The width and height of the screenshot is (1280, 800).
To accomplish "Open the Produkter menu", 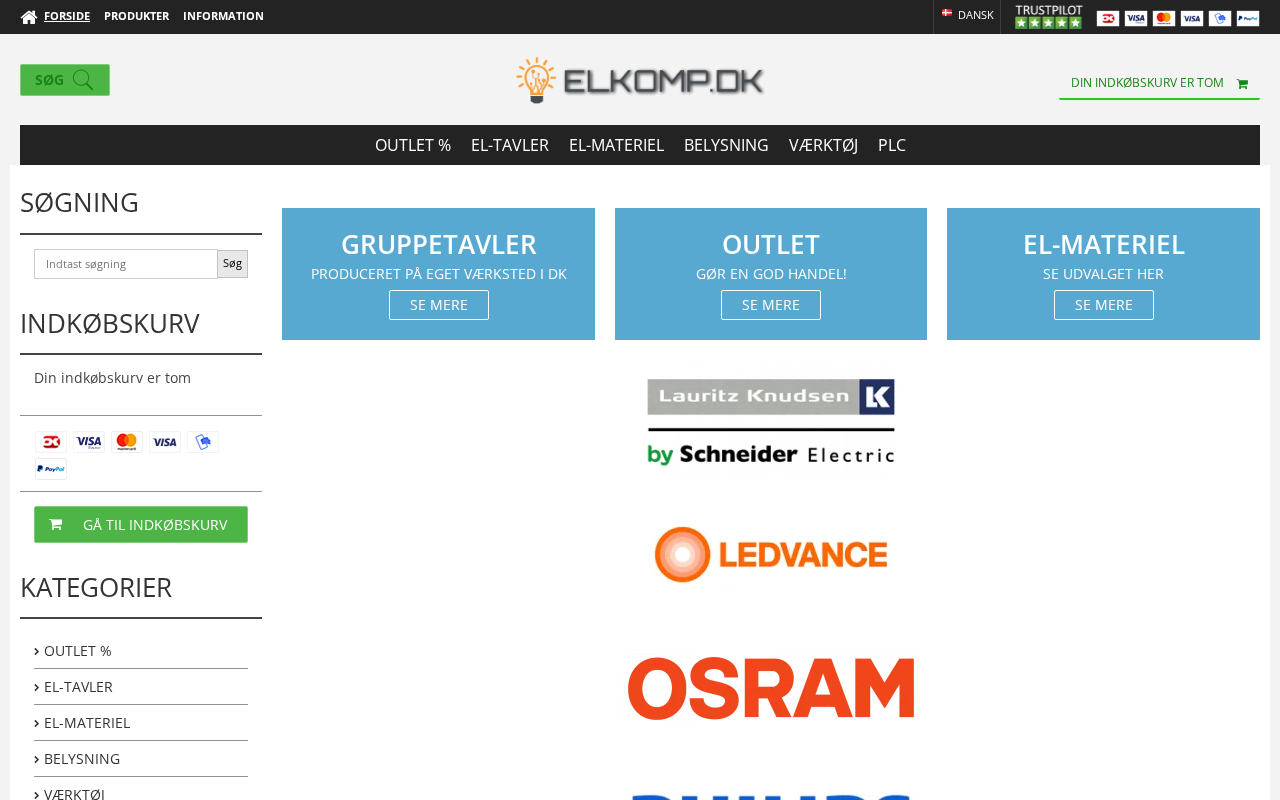I will coord(136,16).
